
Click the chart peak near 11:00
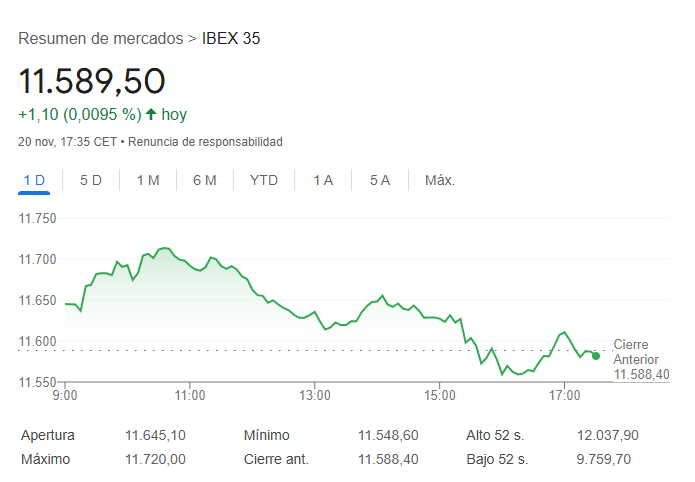164,248
